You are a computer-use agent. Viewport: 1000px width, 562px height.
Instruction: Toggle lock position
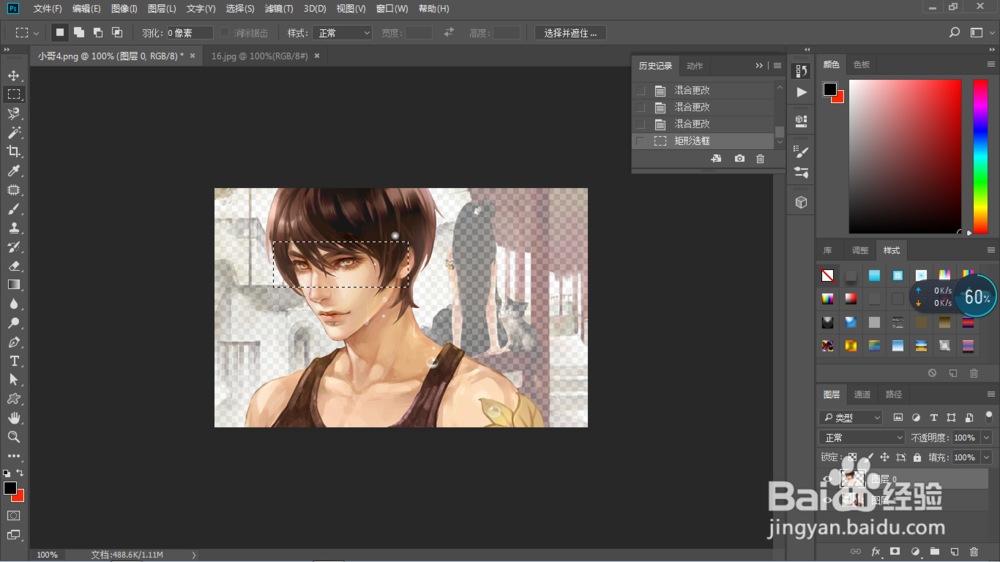(x=885, y=457)
